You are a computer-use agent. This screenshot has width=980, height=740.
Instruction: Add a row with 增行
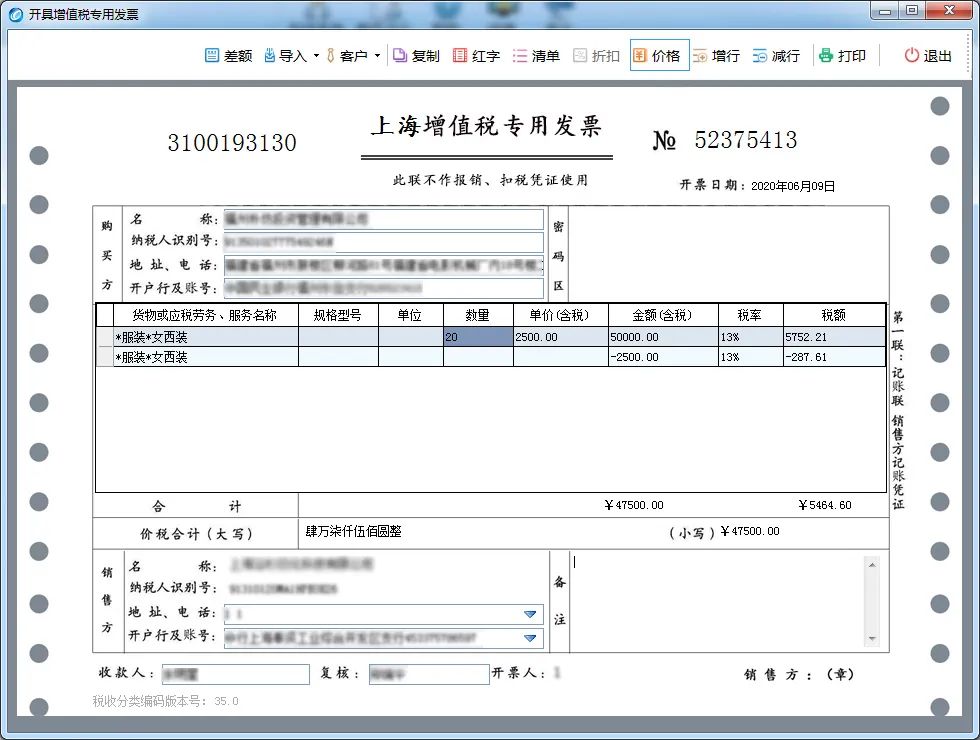(701, 56)
